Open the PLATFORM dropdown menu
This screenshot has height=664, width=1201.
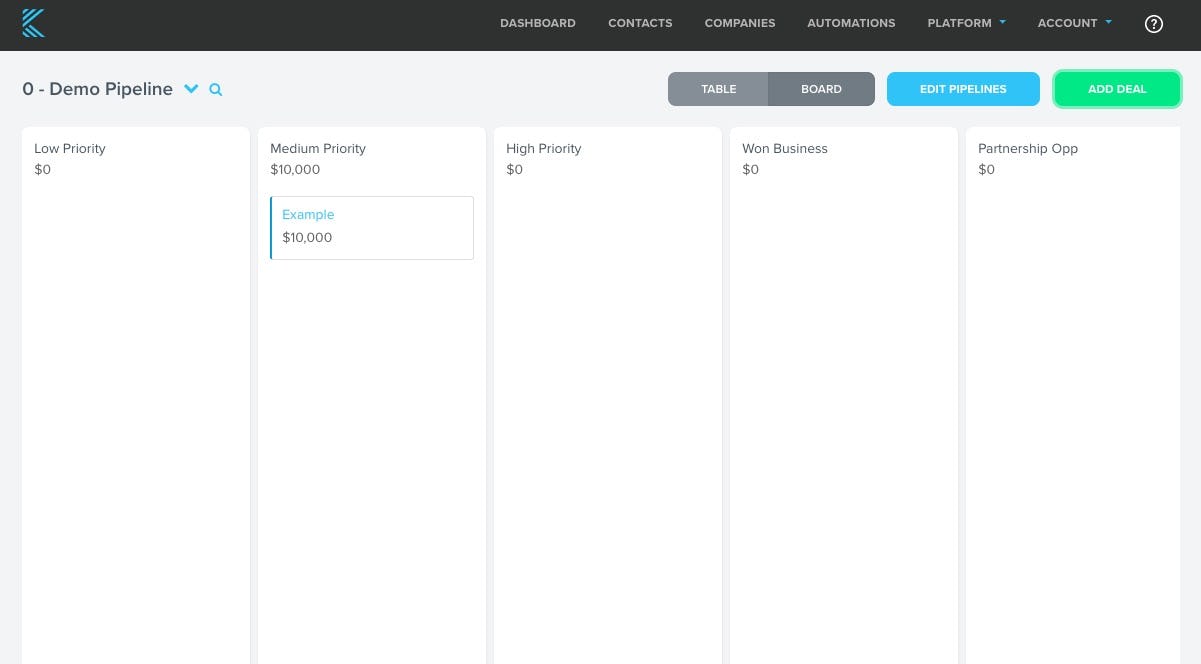pos(965,23)
